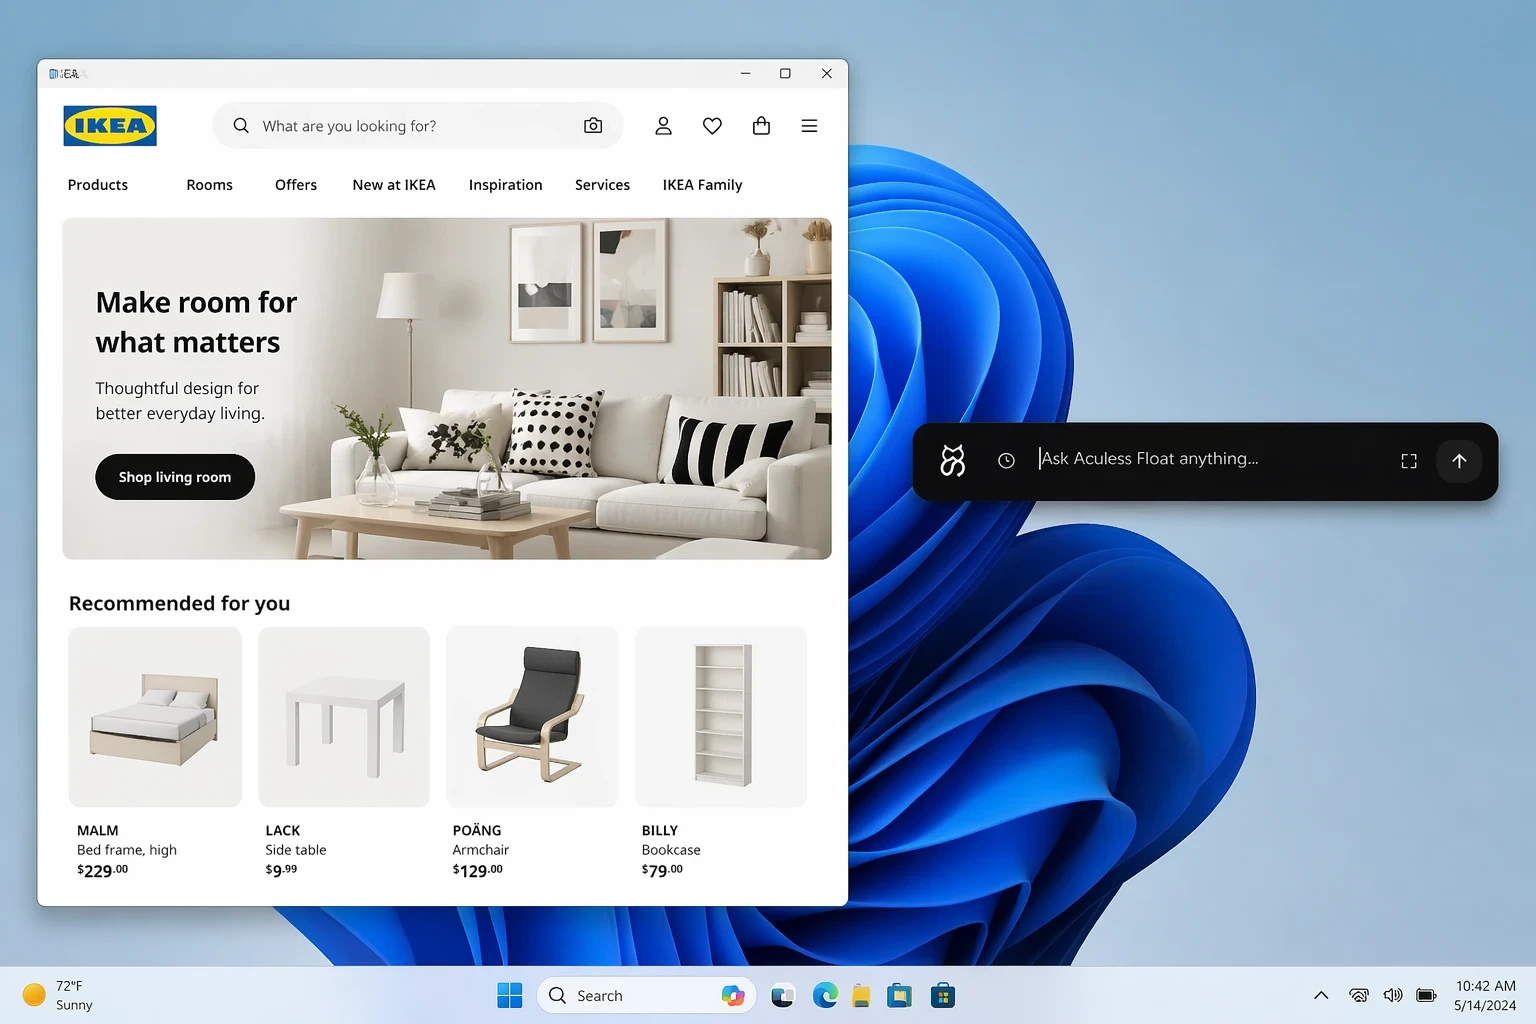Open the MALM bed frame product image

155,717
